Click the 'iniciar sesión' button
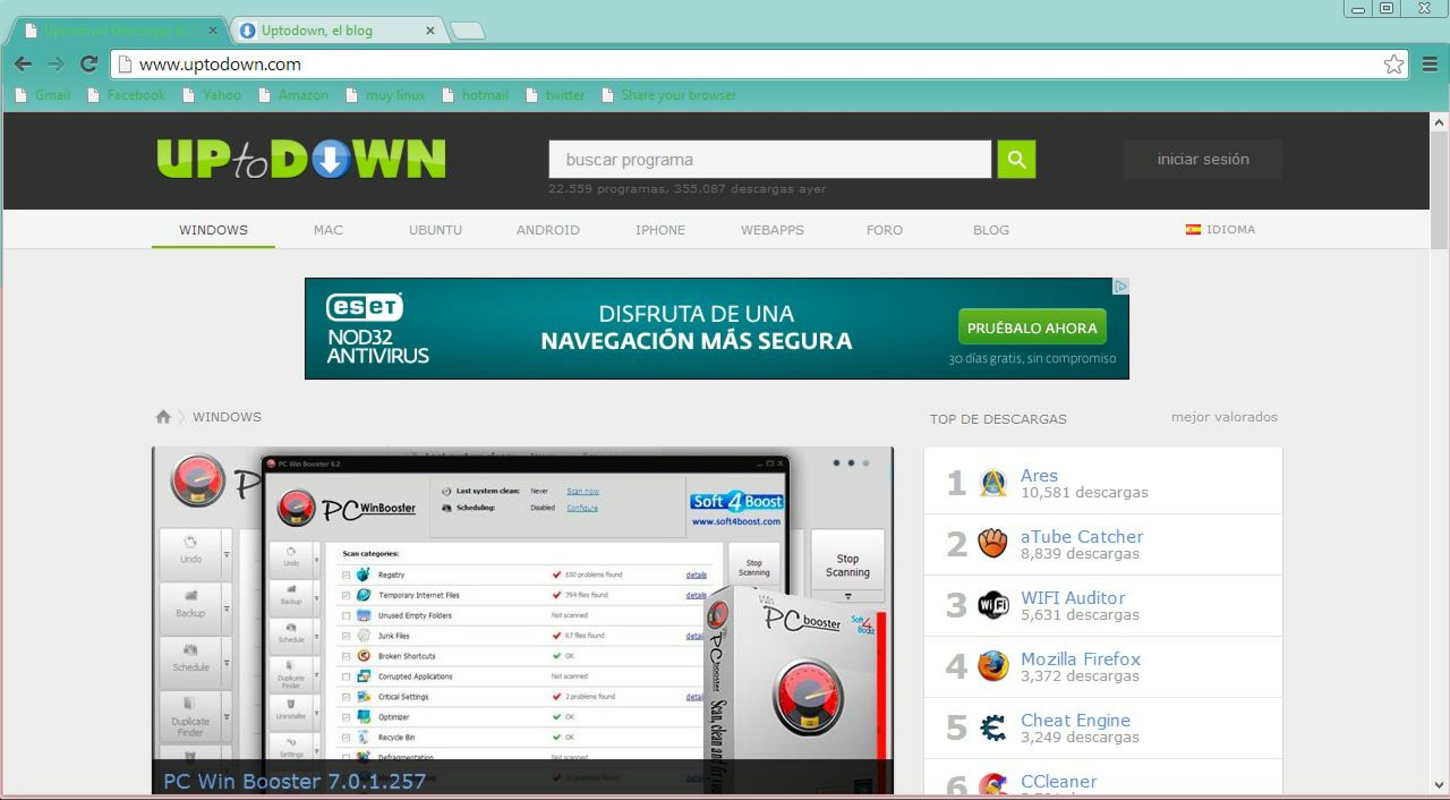1450x800 pixels. click(x=1203, y=159)
